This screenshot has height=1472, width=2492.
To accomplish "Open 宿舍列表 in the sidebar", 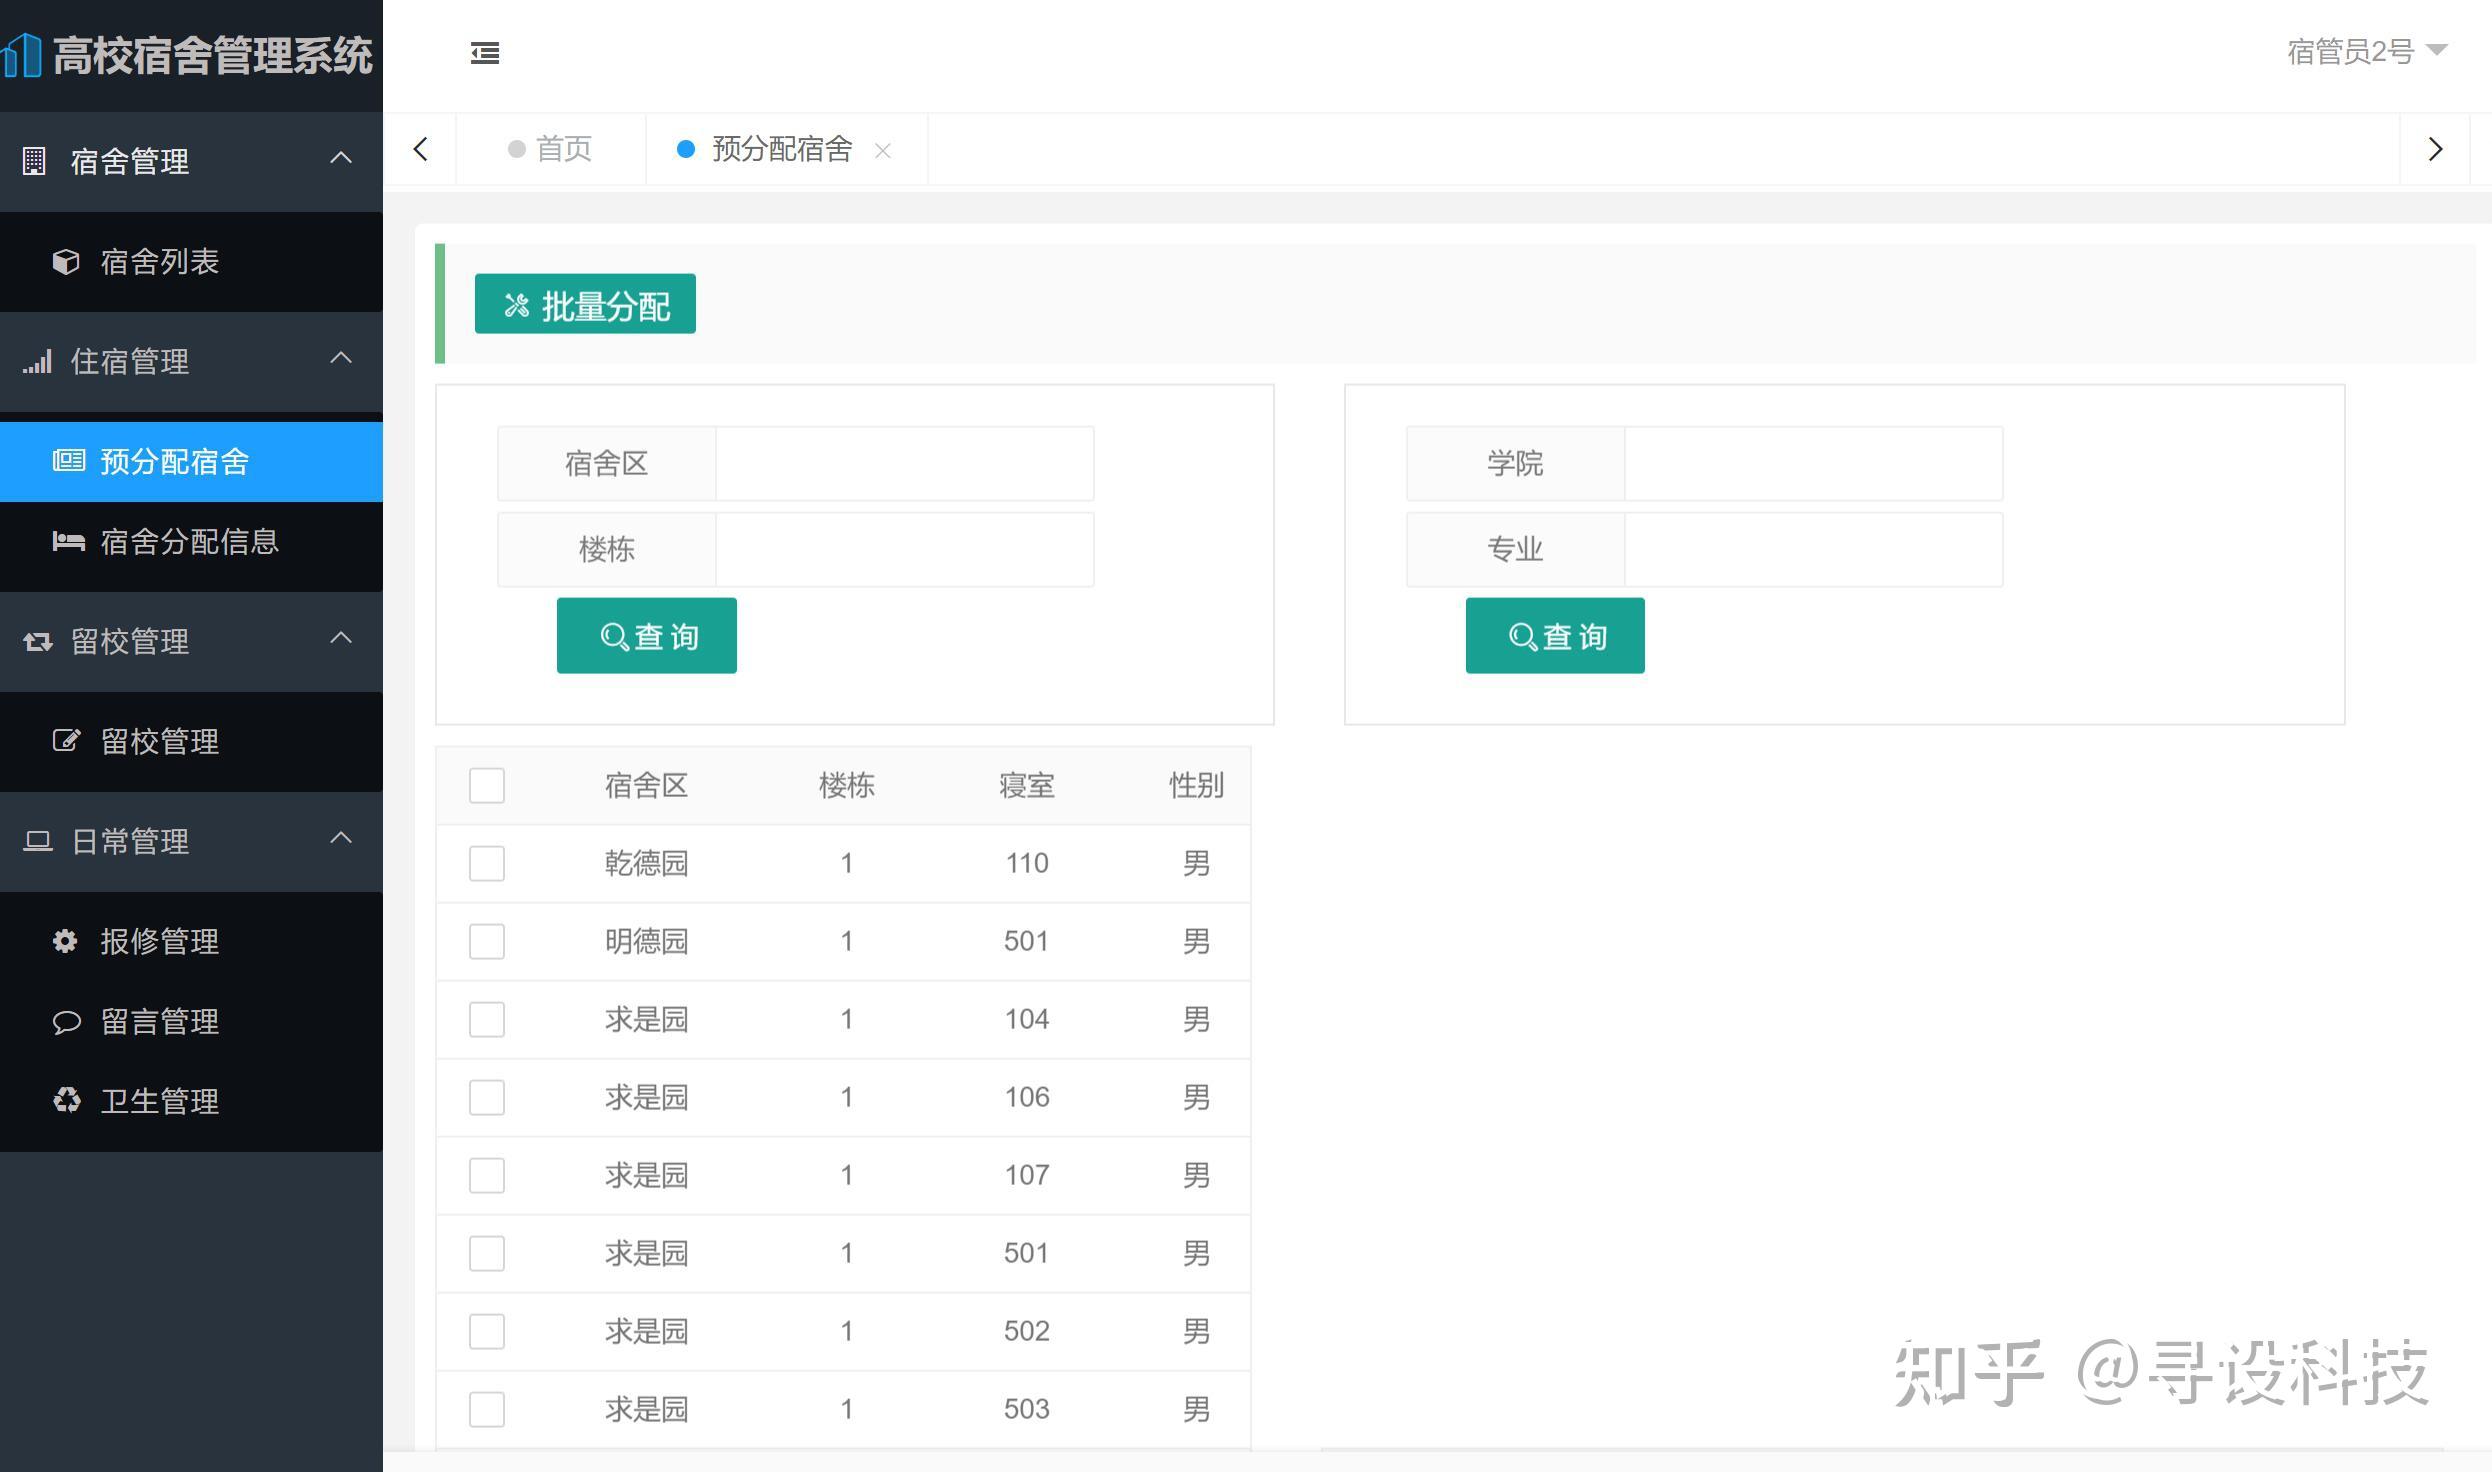I will coord(191,262).
